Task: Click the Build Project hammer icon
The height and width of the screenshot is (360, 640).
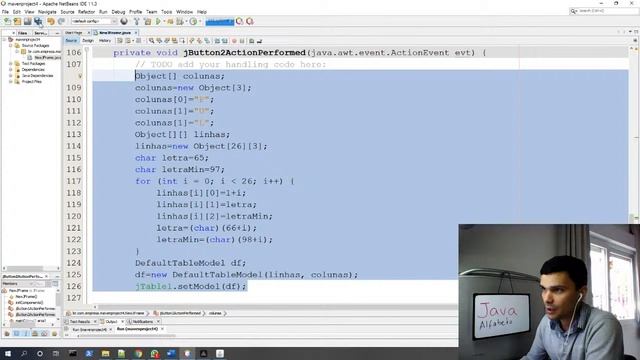Action: [x=137, y=21]
